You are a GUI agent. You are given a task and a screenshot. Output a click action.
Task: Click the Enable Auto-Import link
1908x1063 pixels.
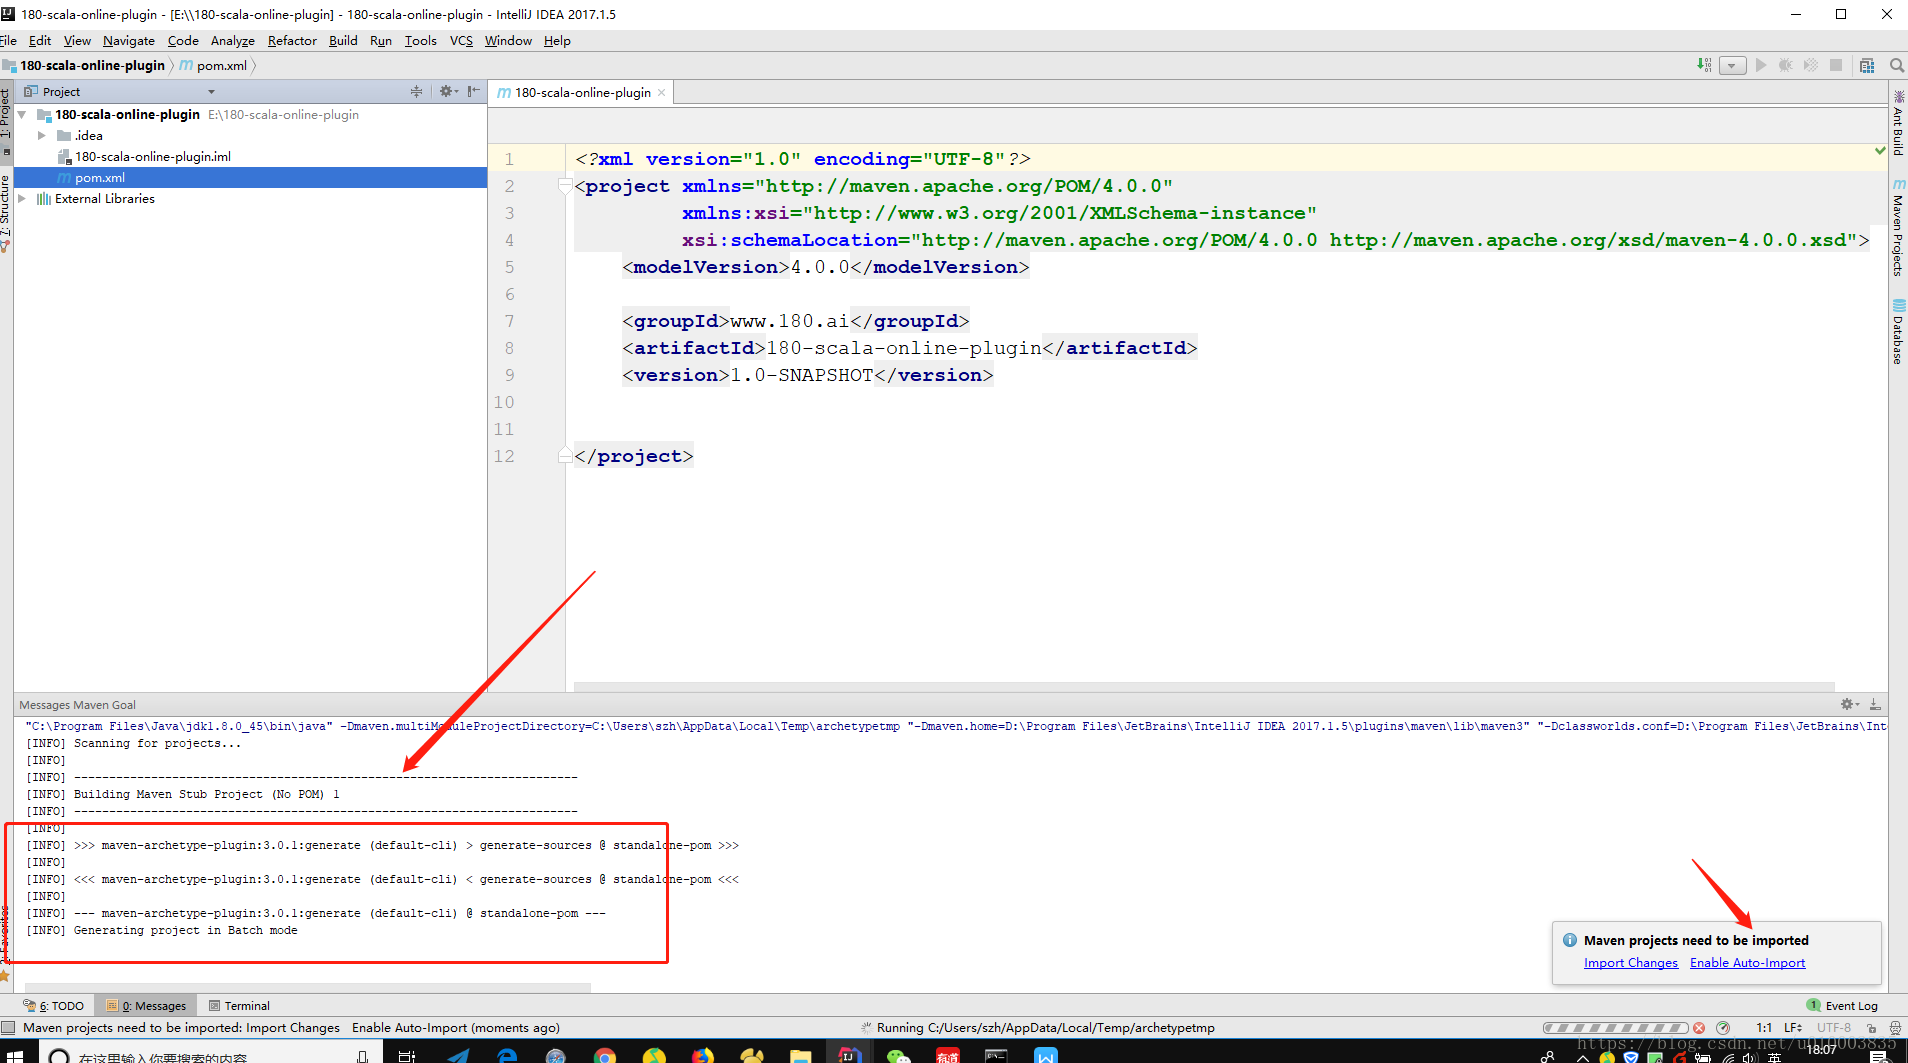(1748, 963)
